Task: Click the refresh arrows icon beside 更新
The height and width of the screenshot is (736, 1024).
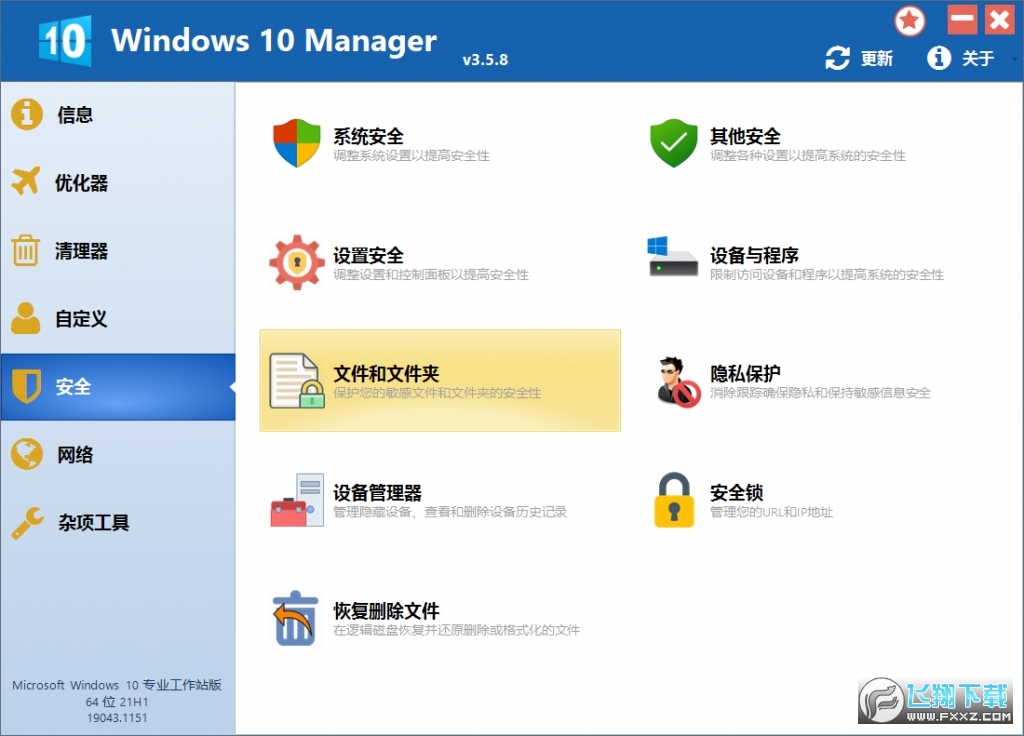Action: tap(837, 58)
